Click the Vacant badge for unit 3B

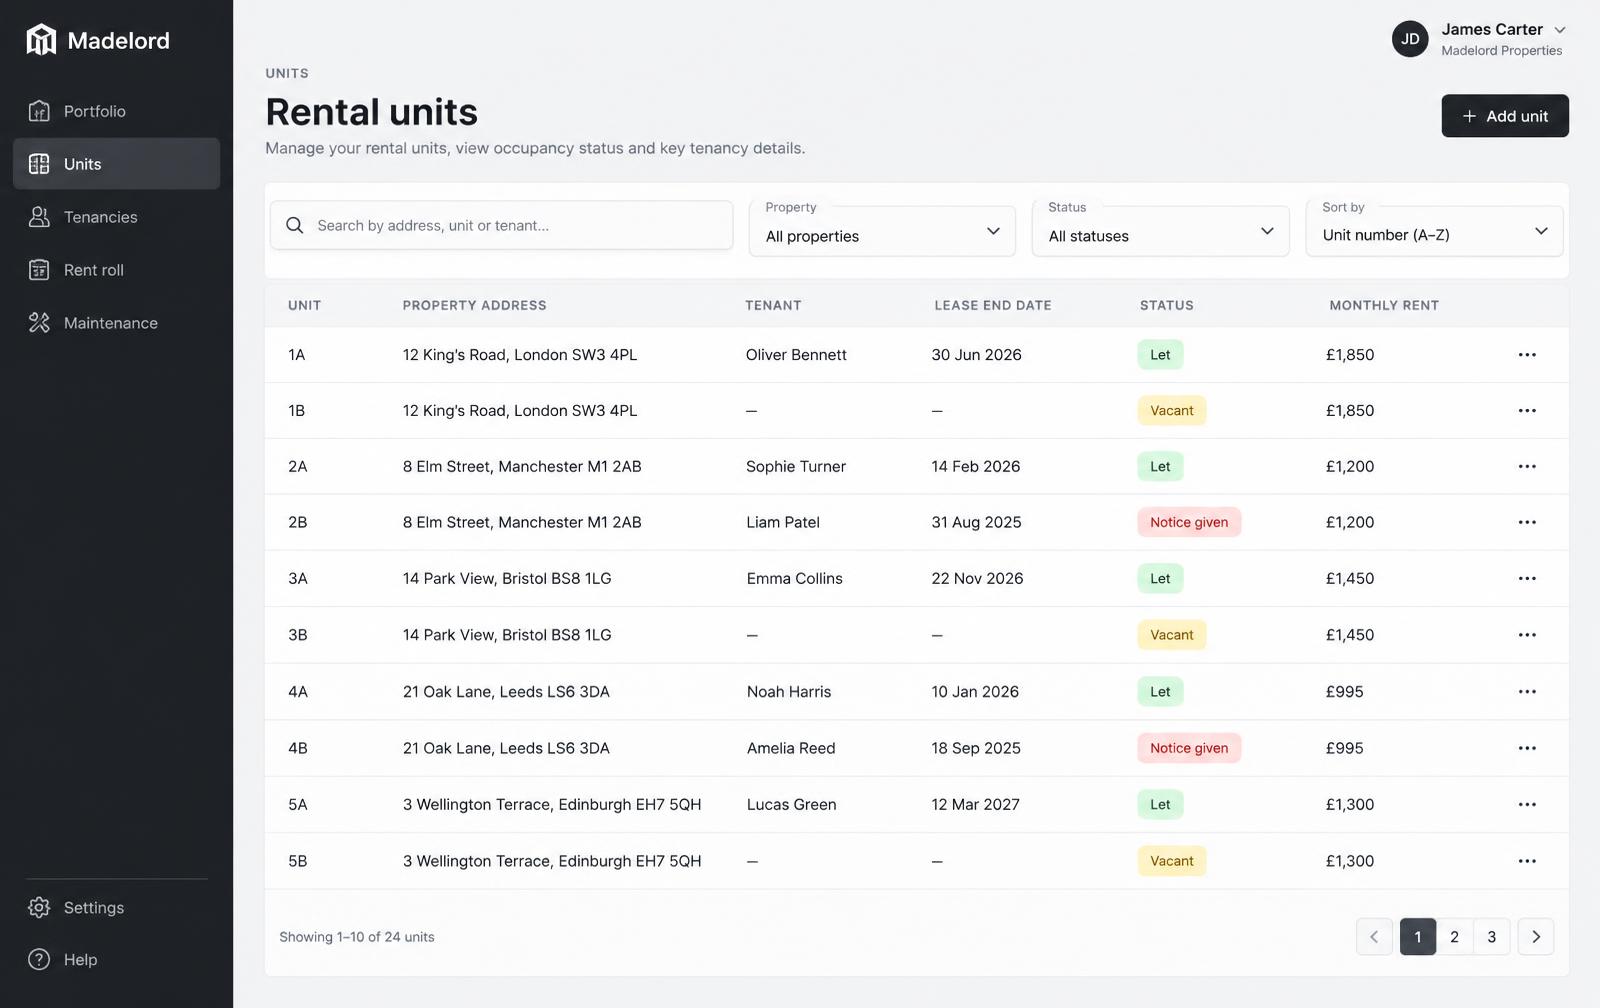[1172, 635]
